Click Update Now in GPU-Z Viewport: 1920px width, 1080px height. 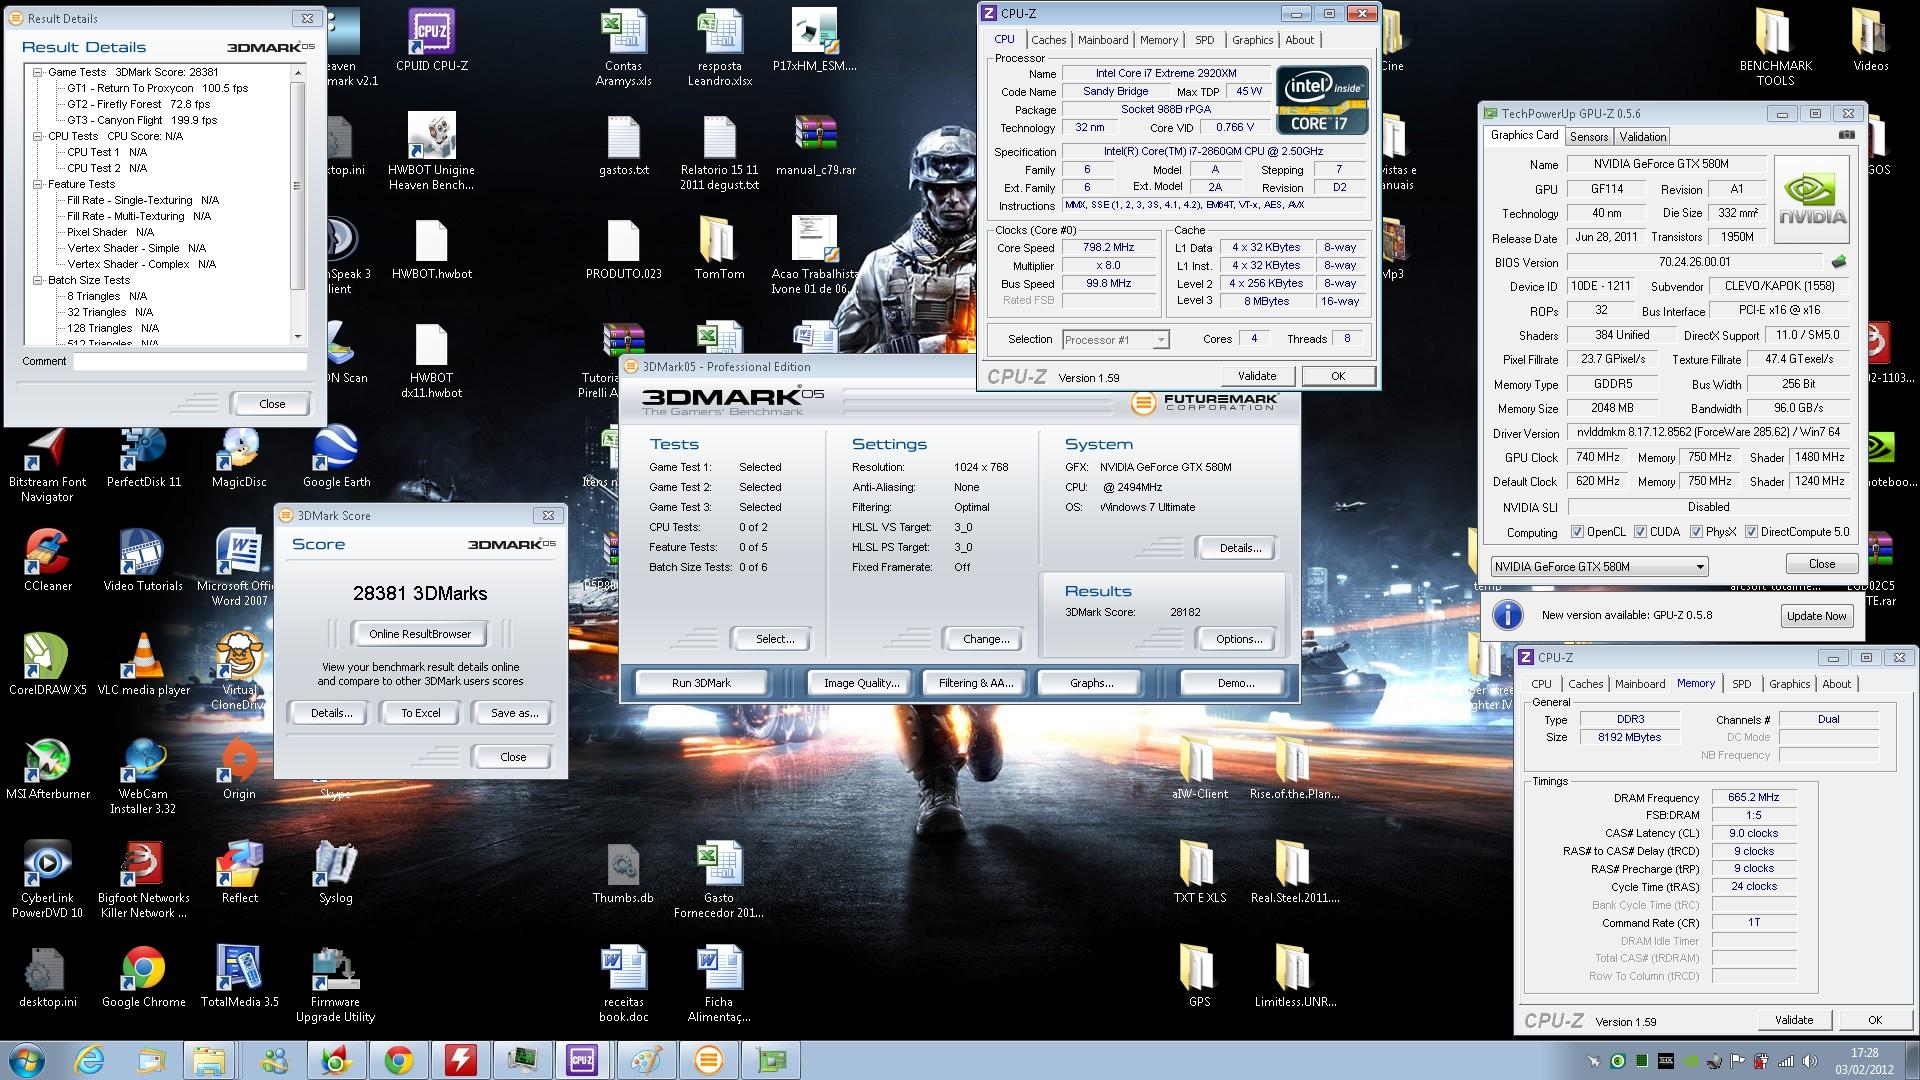(x=1816, y=616)
